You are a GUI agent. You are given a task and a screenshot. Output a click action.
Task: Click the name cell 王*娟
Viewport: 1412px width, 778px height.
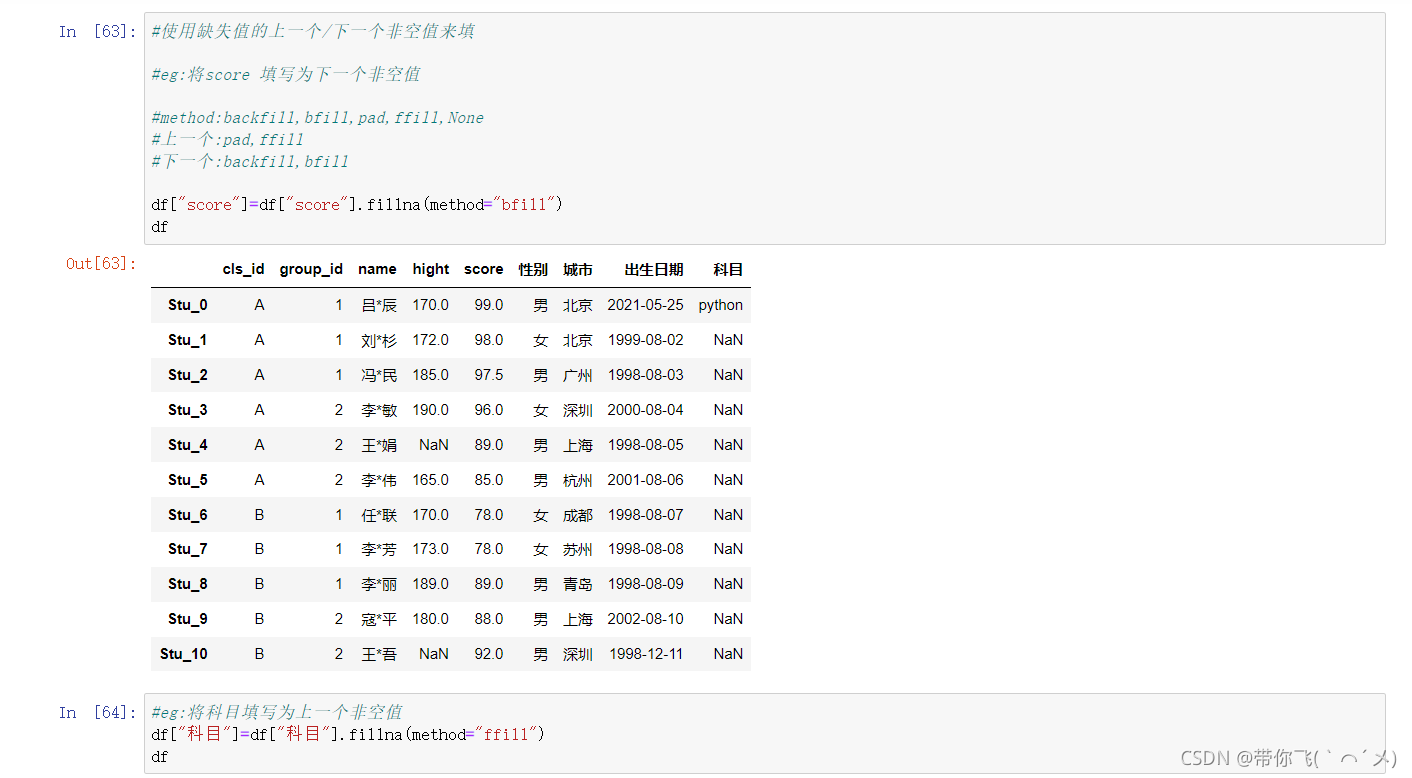point(379,445)
